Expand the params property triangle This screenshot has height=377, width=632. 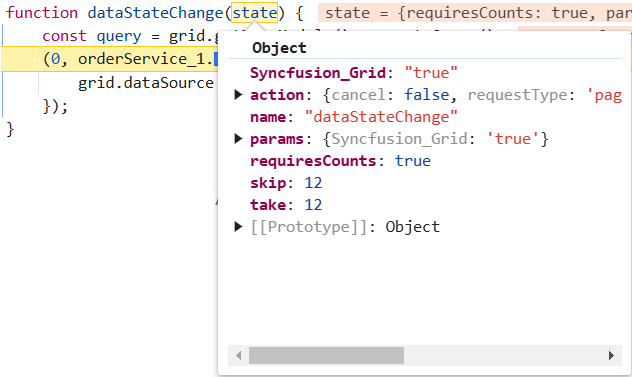coord(238,139)
